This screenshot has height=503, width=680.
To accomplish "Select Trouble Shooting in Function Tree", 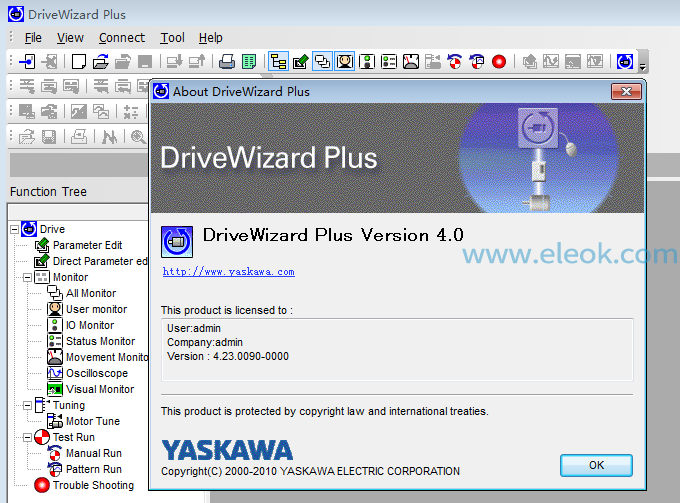I will click(x=93, y=485).
